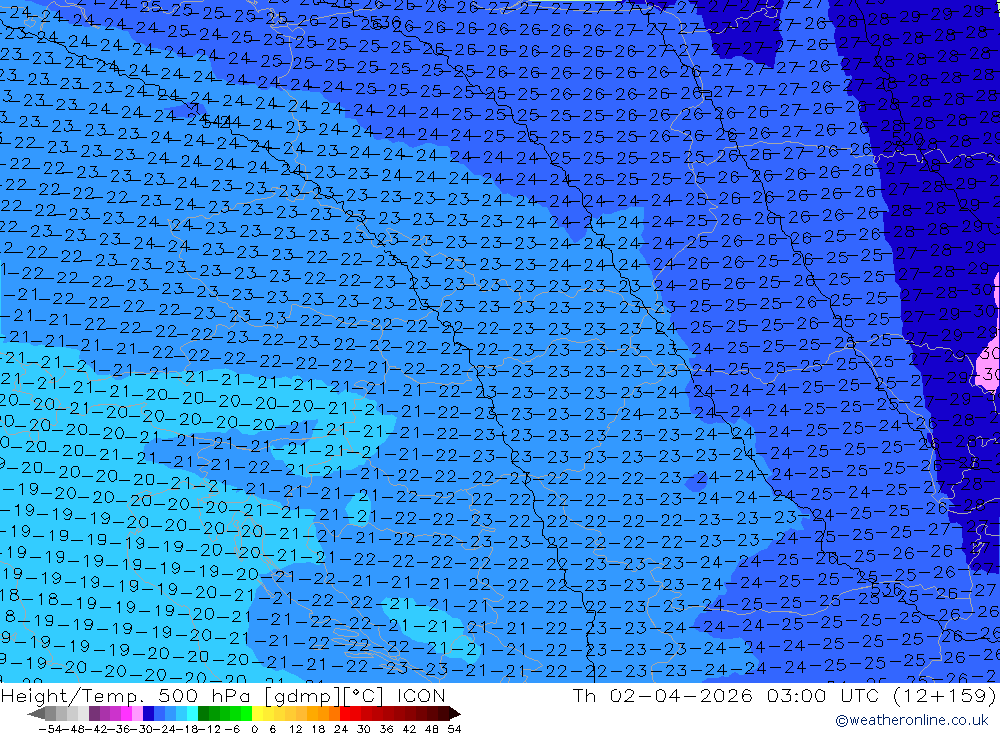
Task: Click the '-54' legend scale value
Action: 51,729
